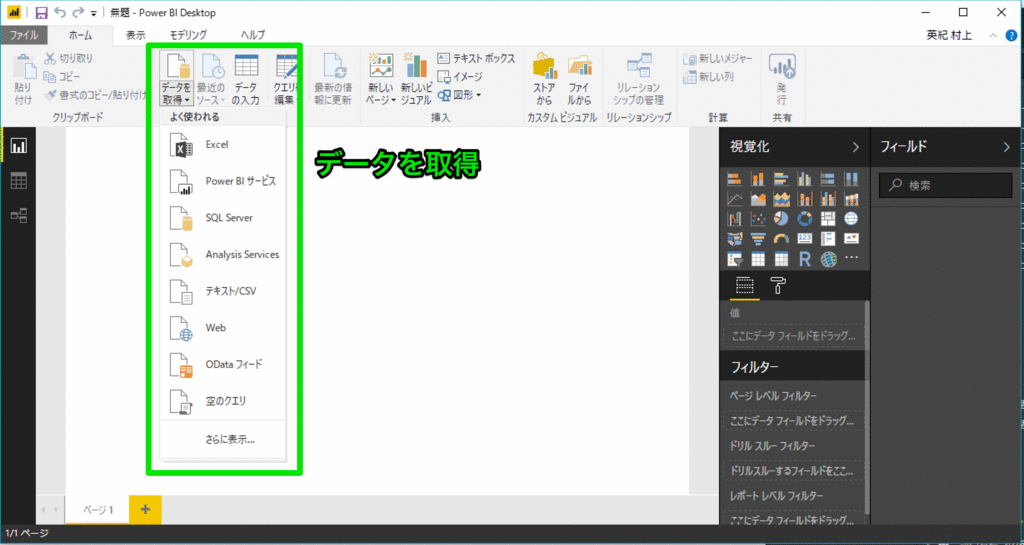This screenshot has width=1024, height=545.
Task: Select the gauge visual
Action: click(781, 239)
